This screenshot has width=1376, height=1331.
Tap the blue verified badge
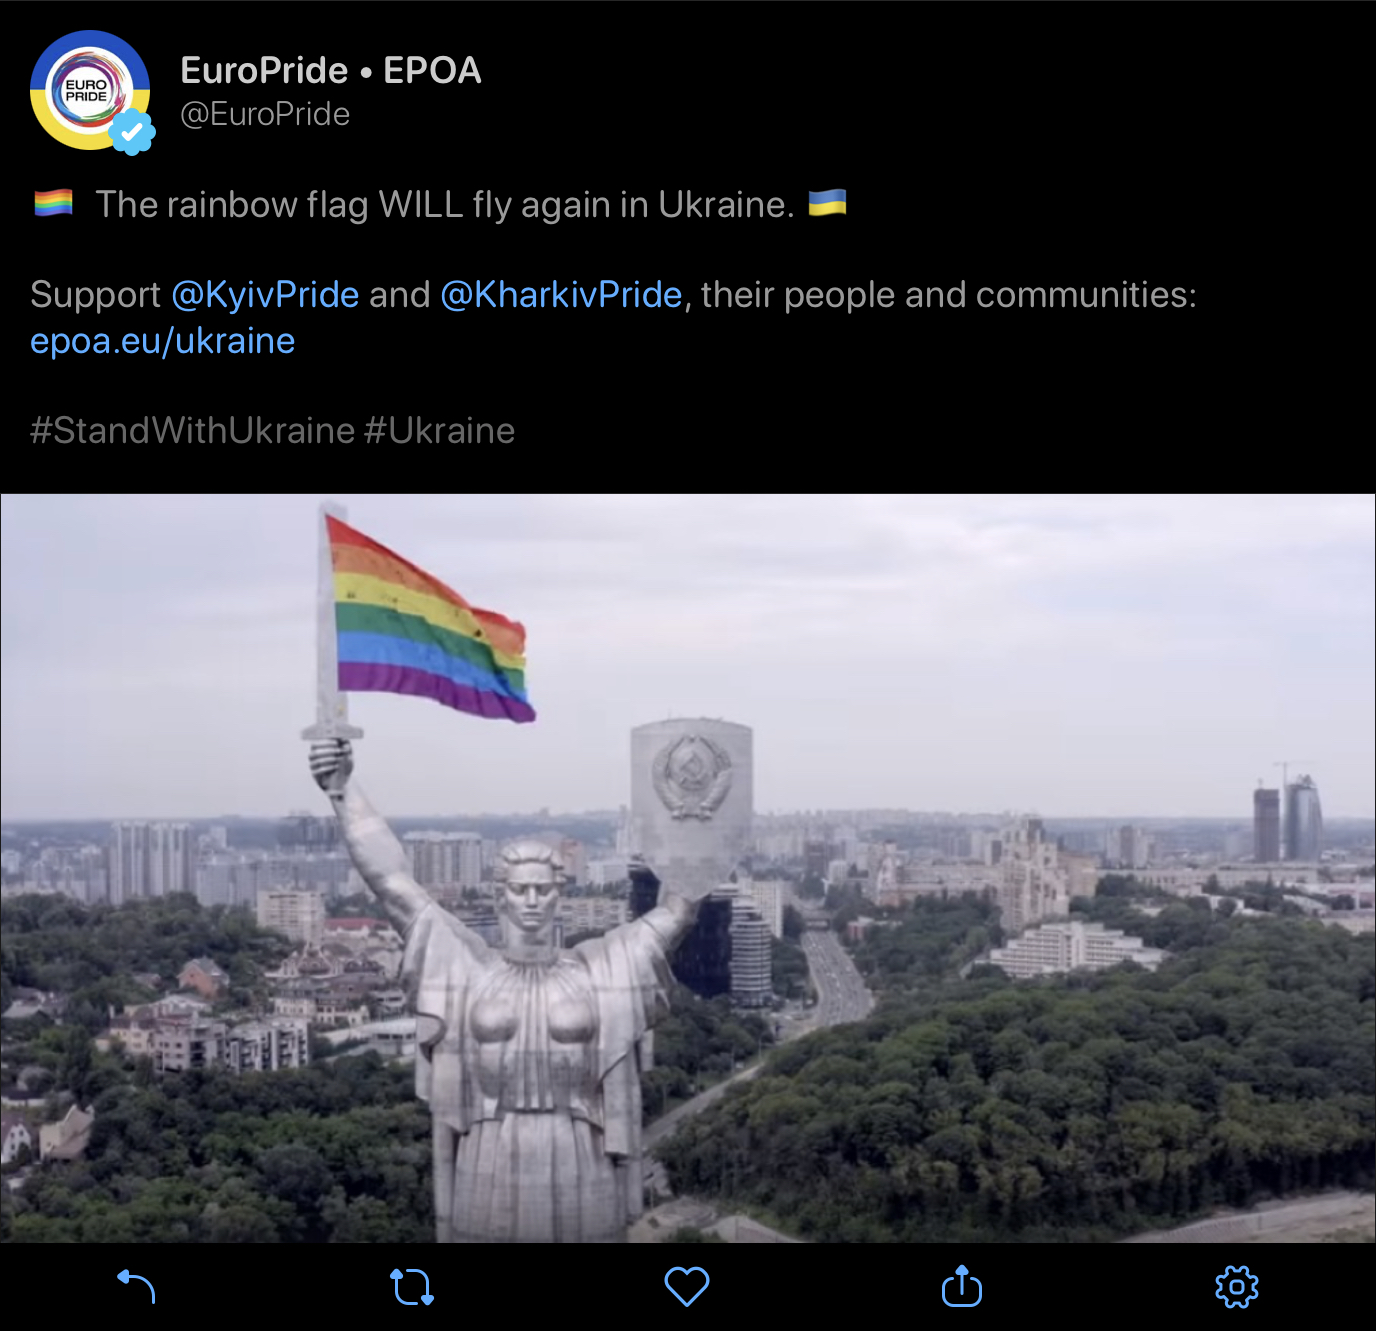tap(132, 132)
